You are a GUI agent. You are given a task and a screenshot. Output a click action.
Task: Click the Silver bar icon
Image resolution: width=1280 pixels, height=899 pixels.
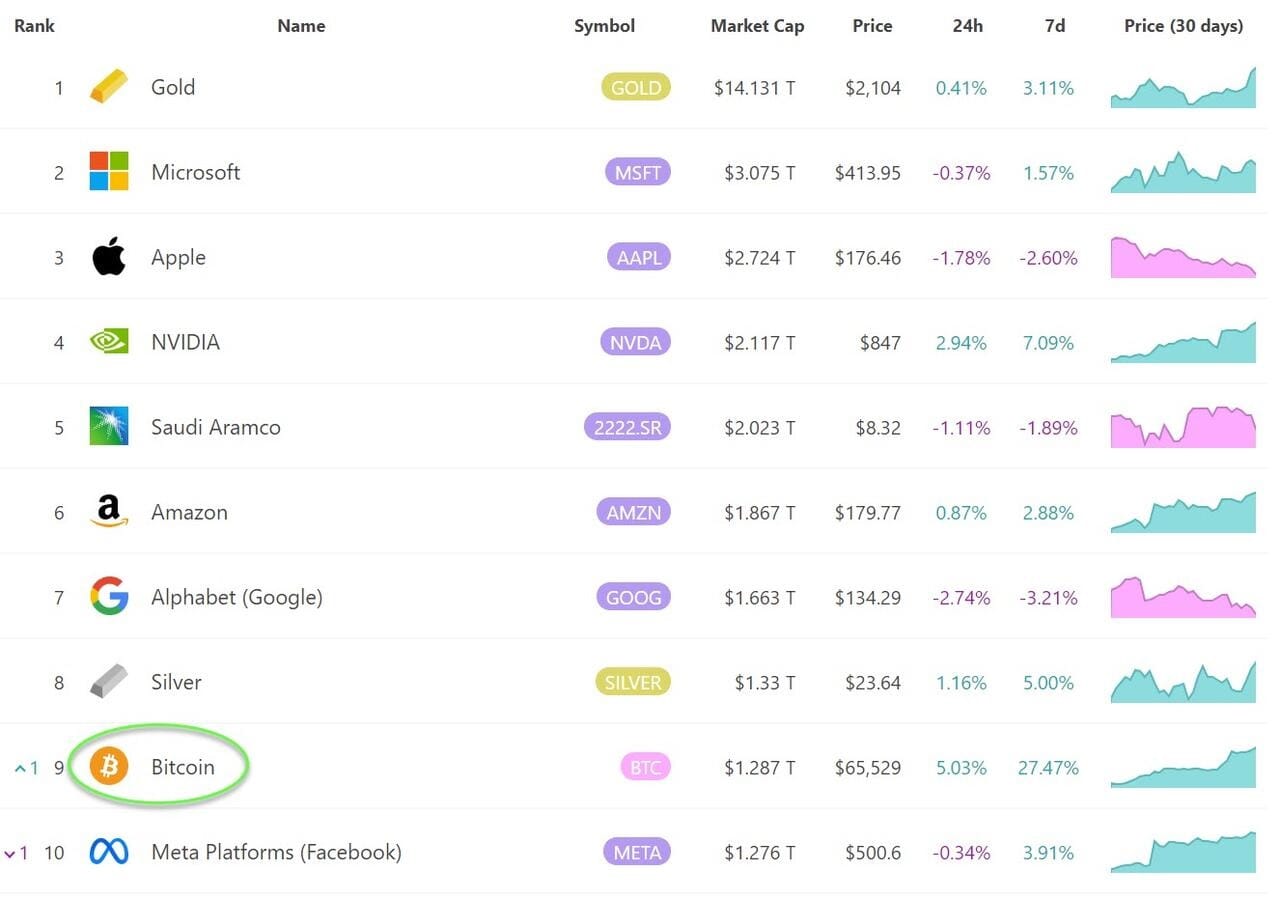click(109, 682)
